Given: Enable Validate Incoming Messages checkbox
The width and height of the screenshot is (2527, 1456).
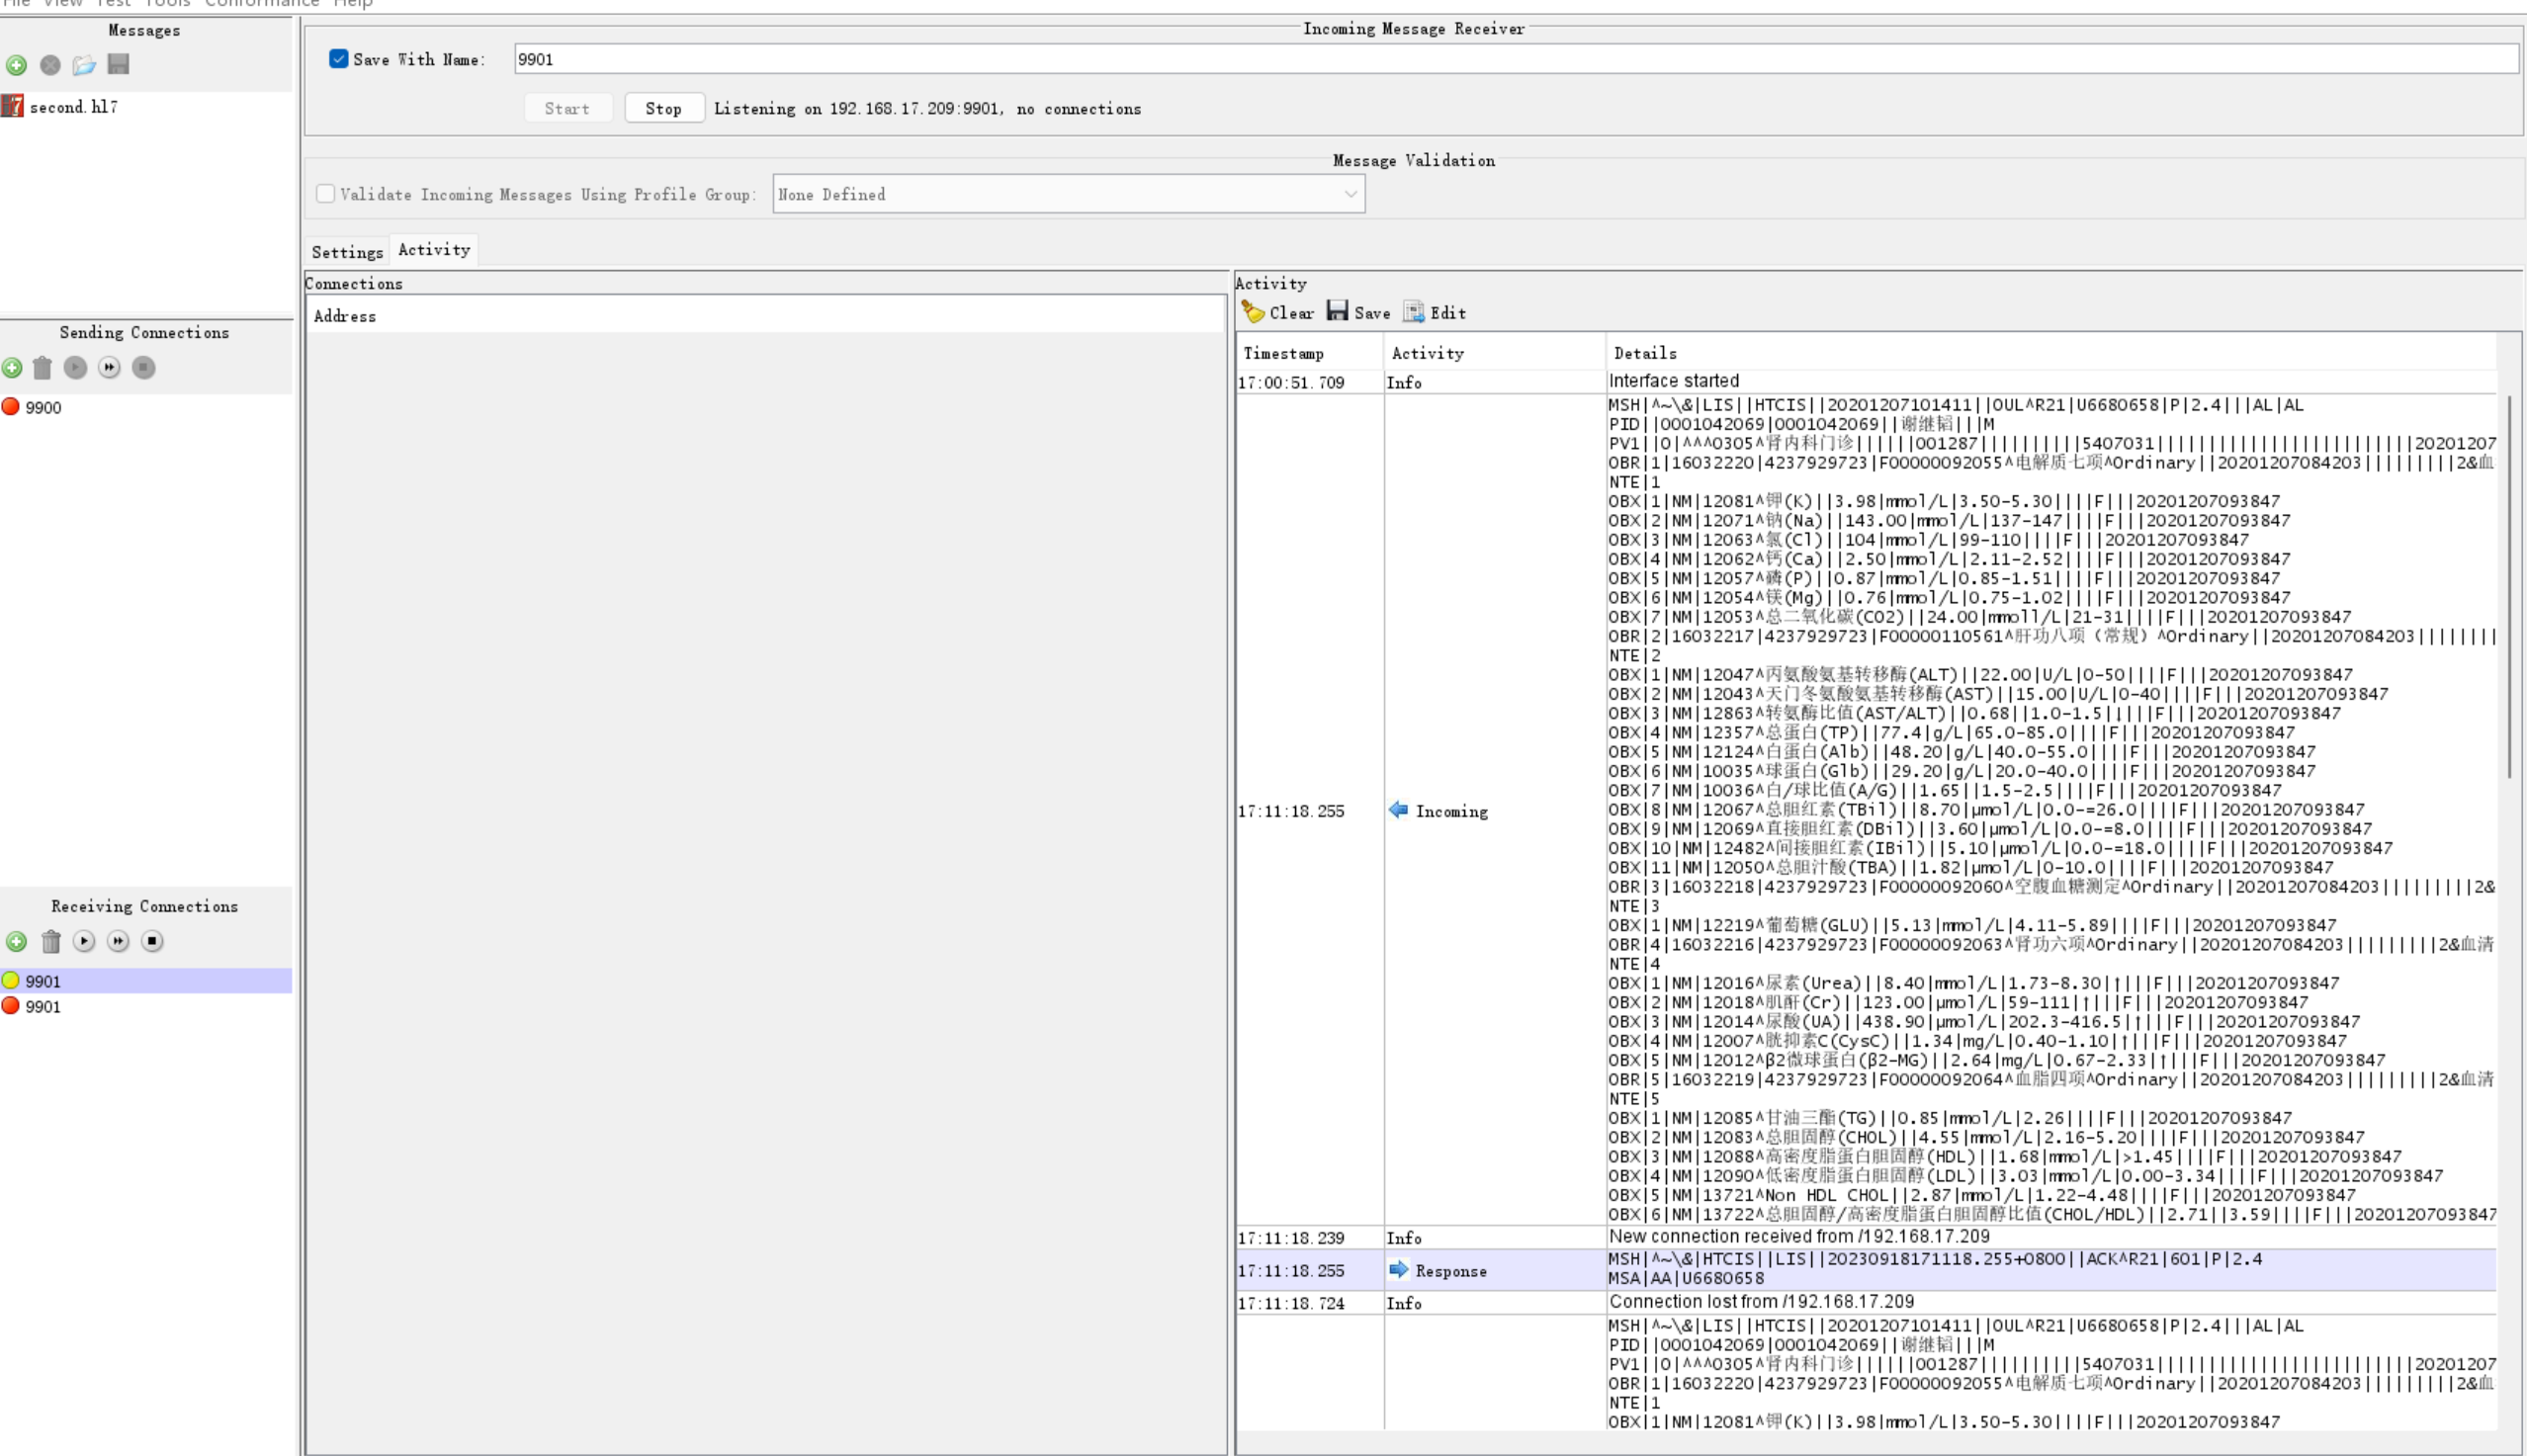Looking at the screenshot, I should click(x=326, y=194).
